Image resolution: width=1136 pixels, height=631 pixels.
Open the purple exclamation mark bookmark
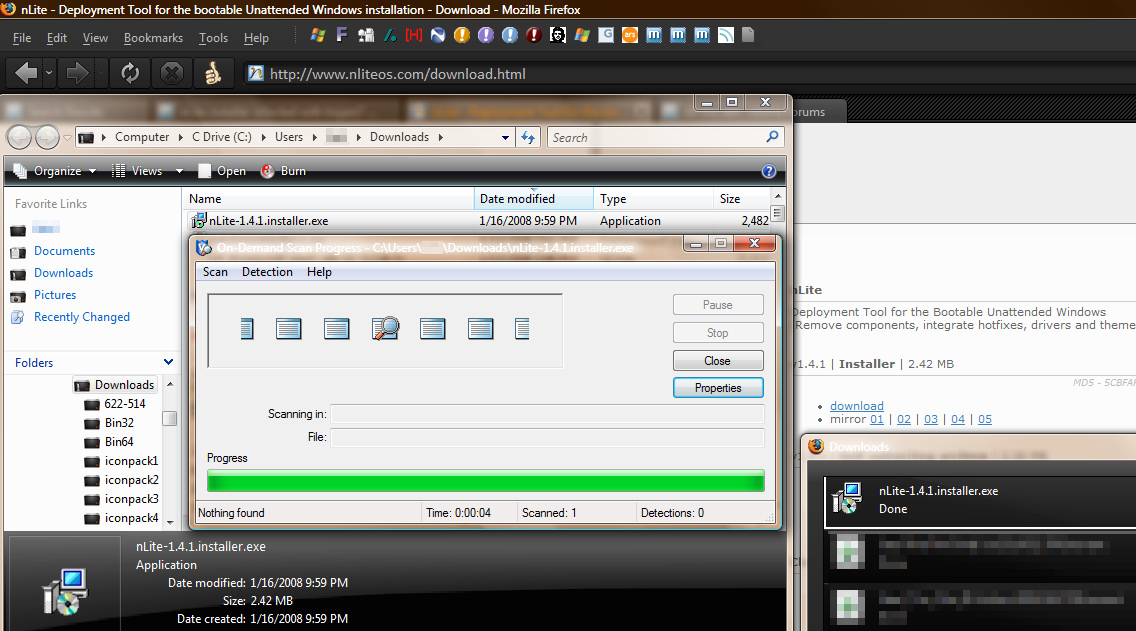pyautogui.click(x=485, y=35)
